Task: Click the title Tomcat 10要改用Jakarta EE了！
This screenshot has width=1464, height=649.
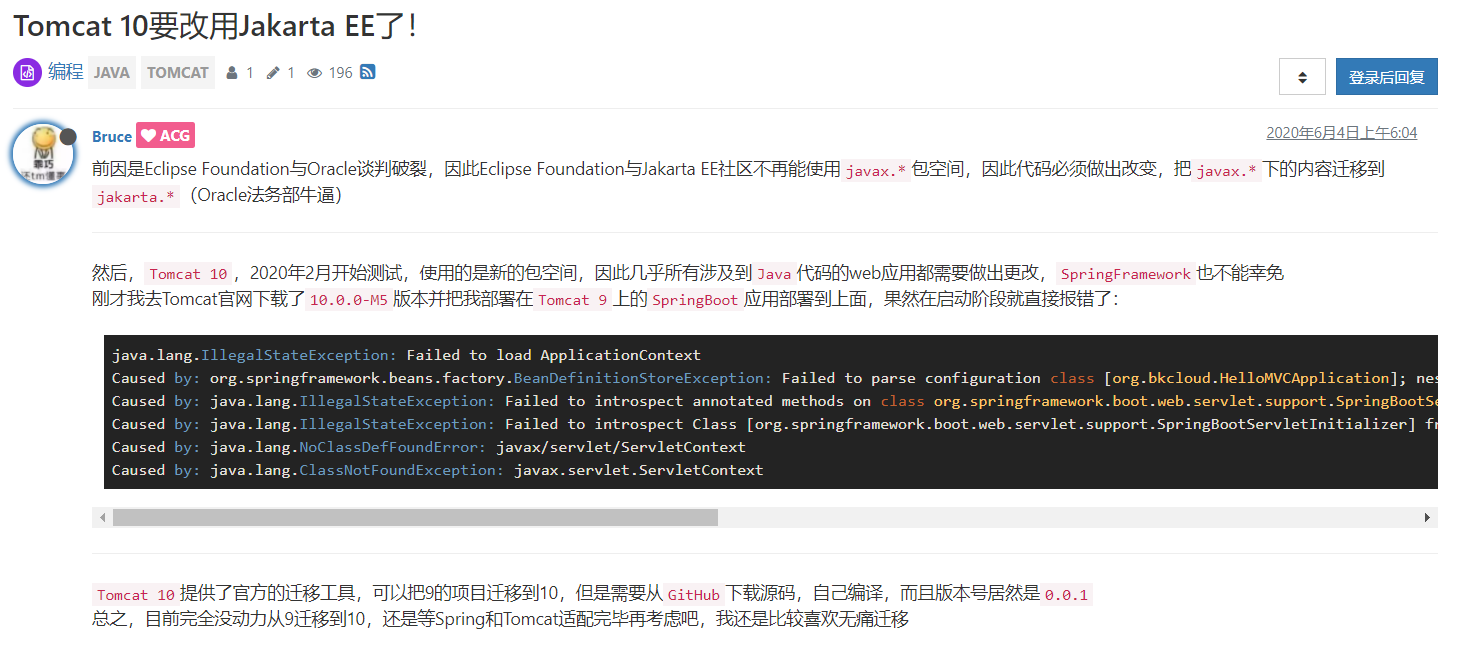Action: pos(215,26)
